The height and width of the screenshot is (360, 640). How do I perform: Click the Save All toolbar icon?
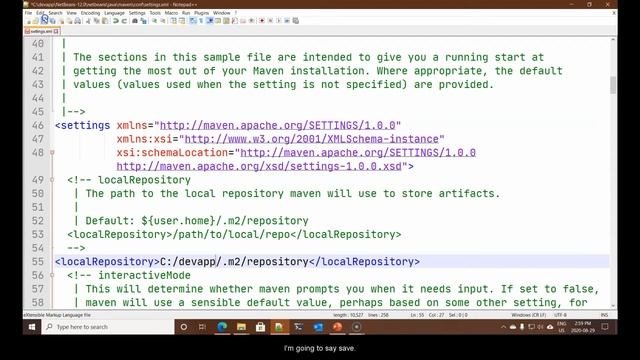(52, 20)
